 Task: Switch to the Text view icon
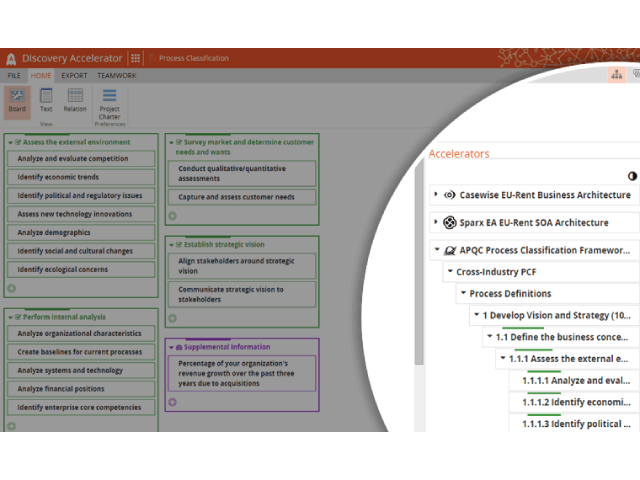click(46, 101)
